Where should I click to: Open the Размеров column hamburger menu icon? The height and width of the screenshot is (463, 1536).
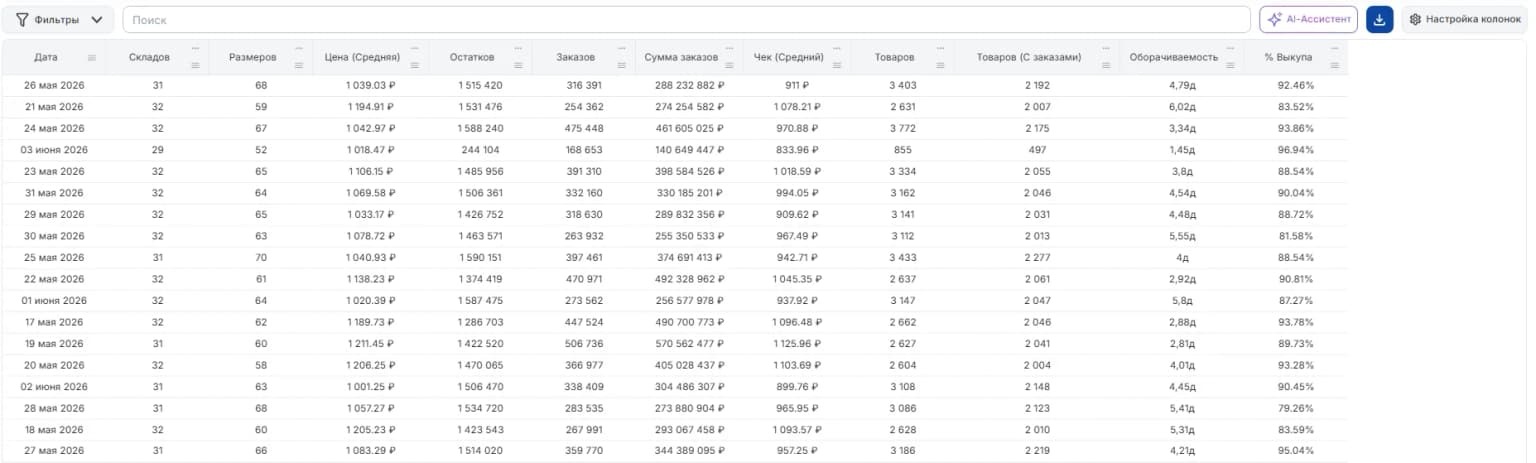point(299,66)
